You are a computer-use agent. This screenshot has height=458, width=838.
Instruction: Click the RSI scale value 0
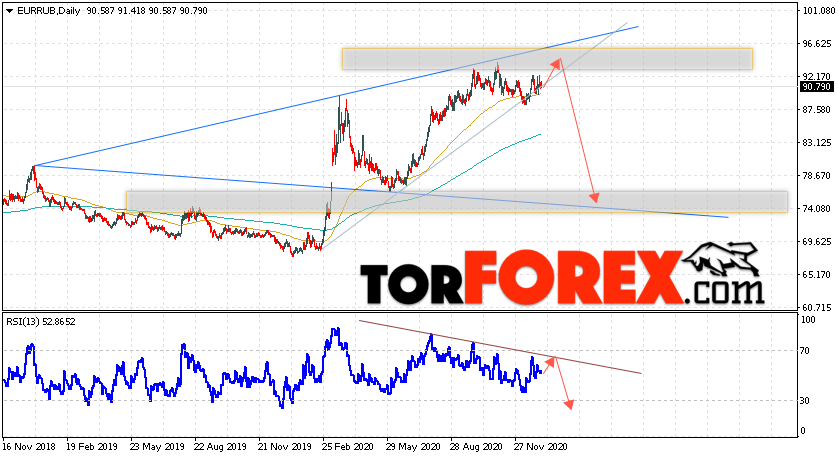pos(804,431)
